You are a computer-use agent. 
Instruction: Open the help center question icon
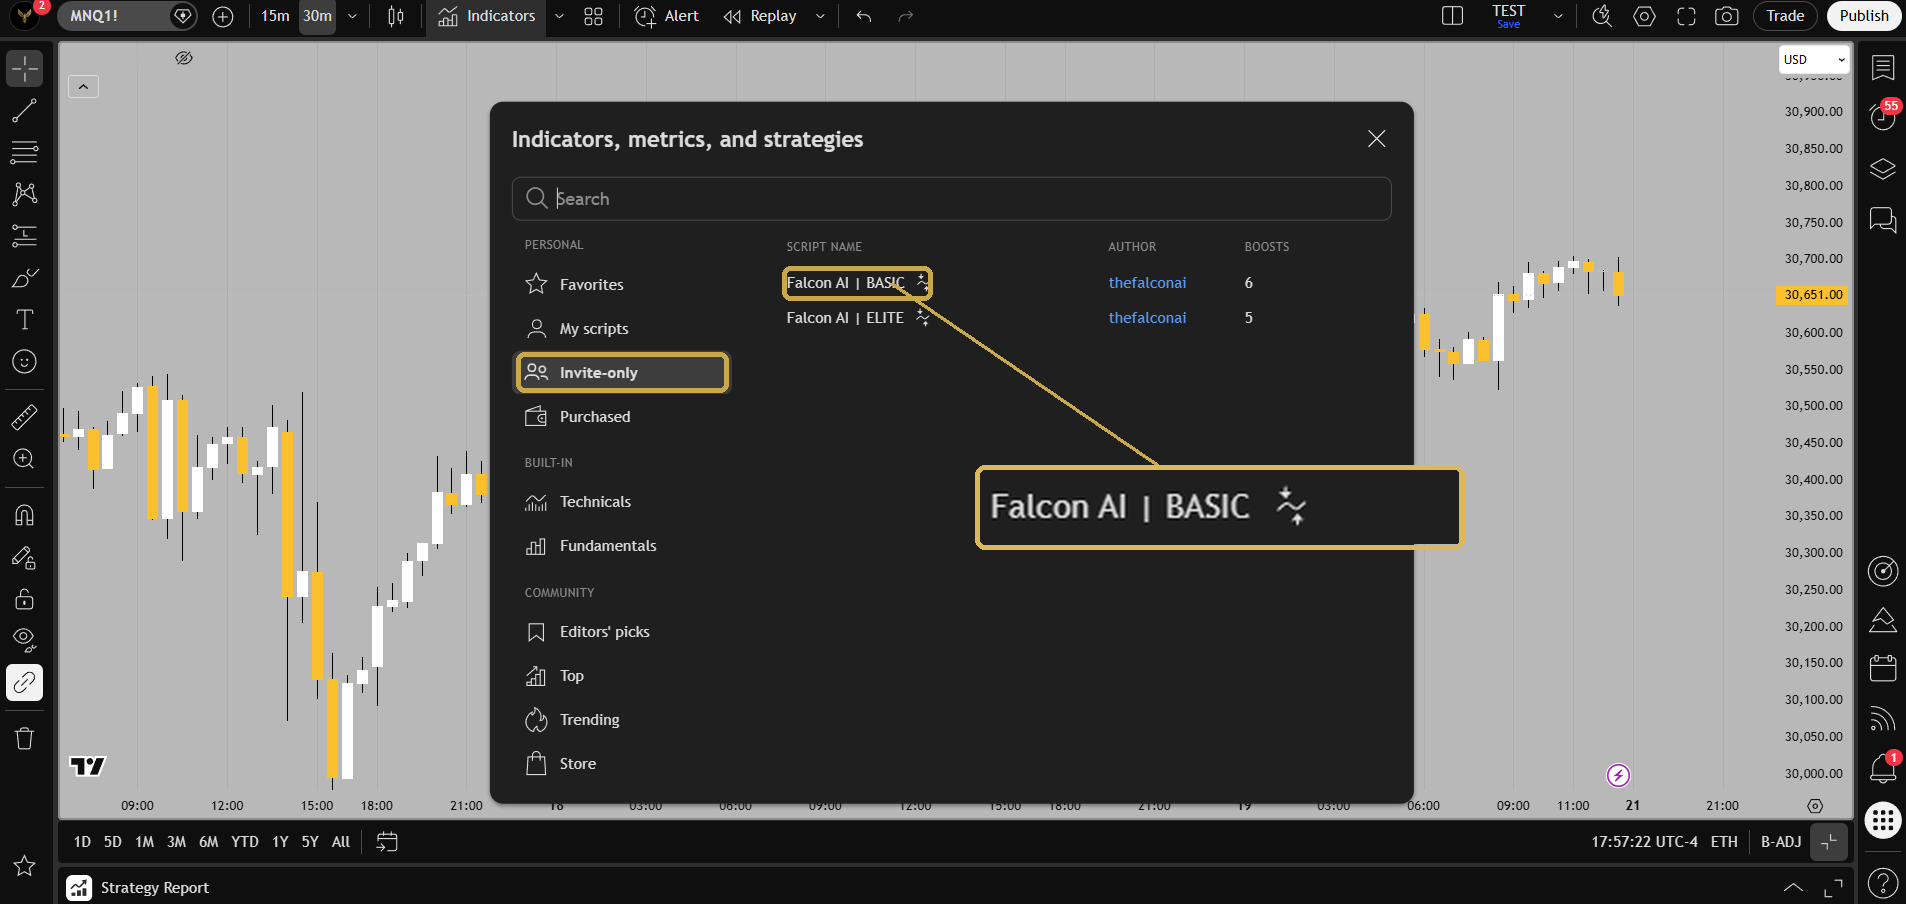click(1883, 883)
